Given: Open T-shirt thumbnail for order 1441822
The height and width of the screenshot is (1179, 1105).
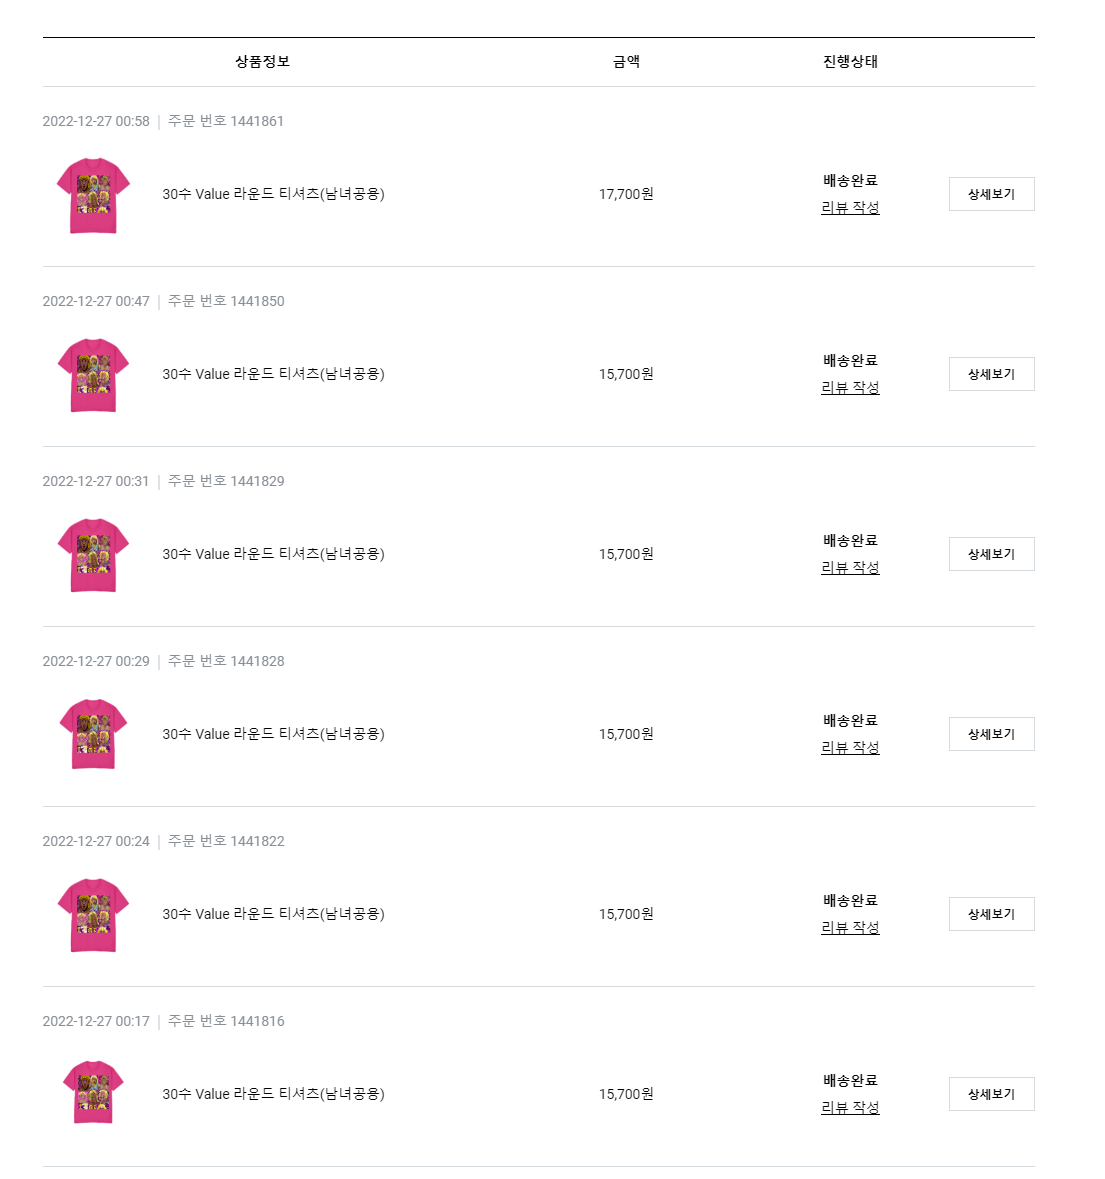Looking at the screenshot, I should click(x=93, y=915).
